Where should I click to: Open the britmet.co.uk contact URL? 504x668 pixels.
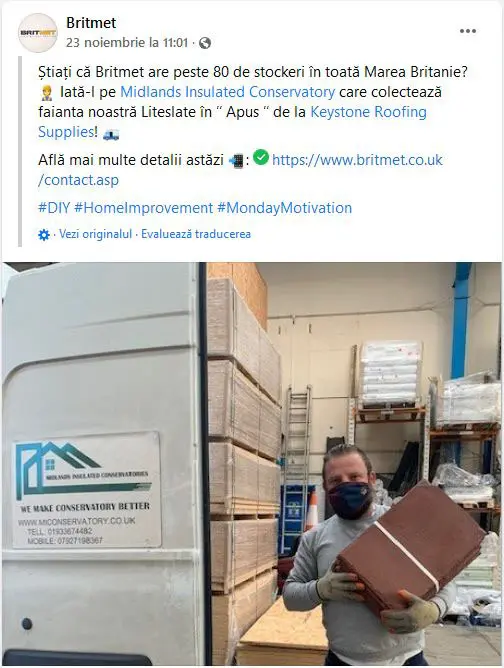[x=240, y=170]
